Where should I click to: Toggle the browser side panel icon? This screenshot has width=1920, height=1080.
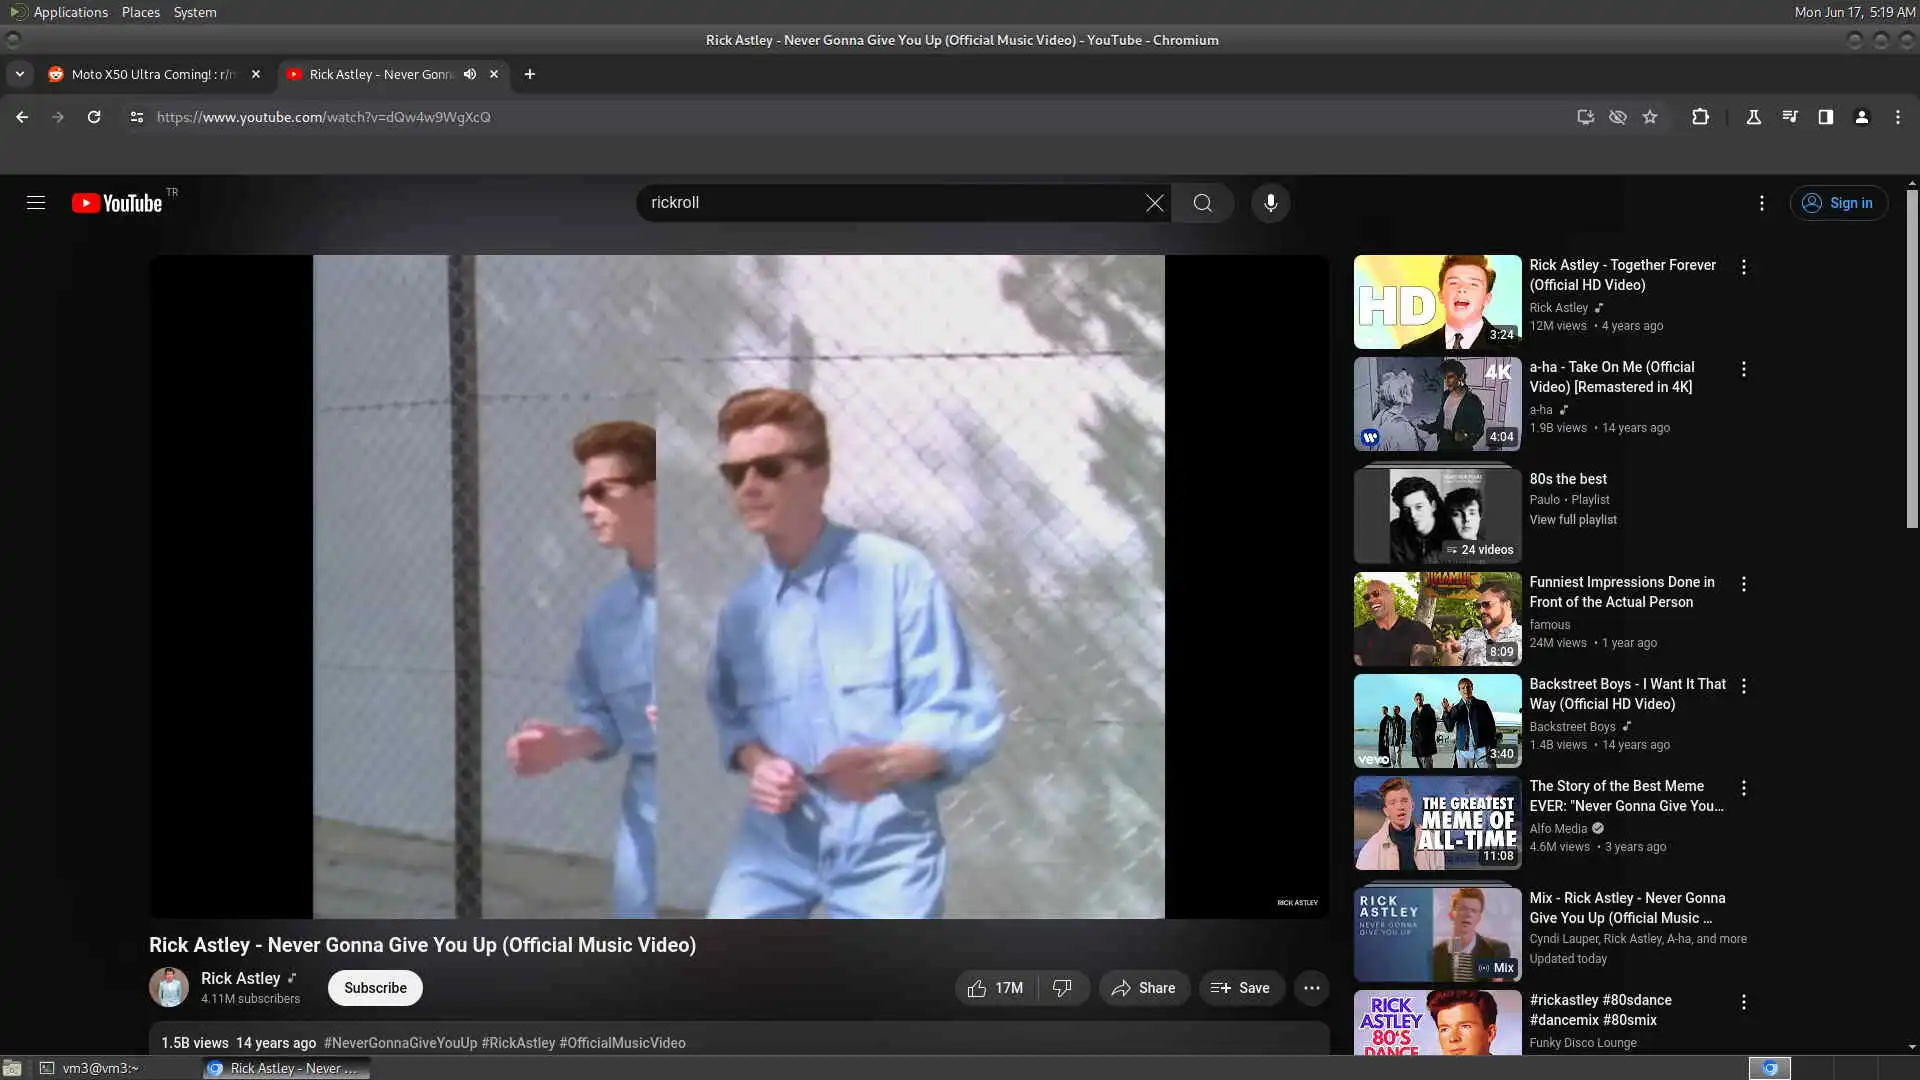coord(1825,117)
